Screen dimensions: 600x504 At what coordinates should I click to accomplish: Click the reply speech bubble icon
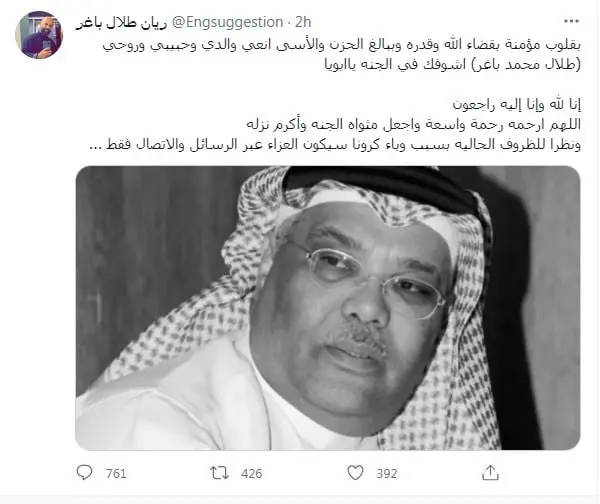pyautogui.click(x=84, y=473)
